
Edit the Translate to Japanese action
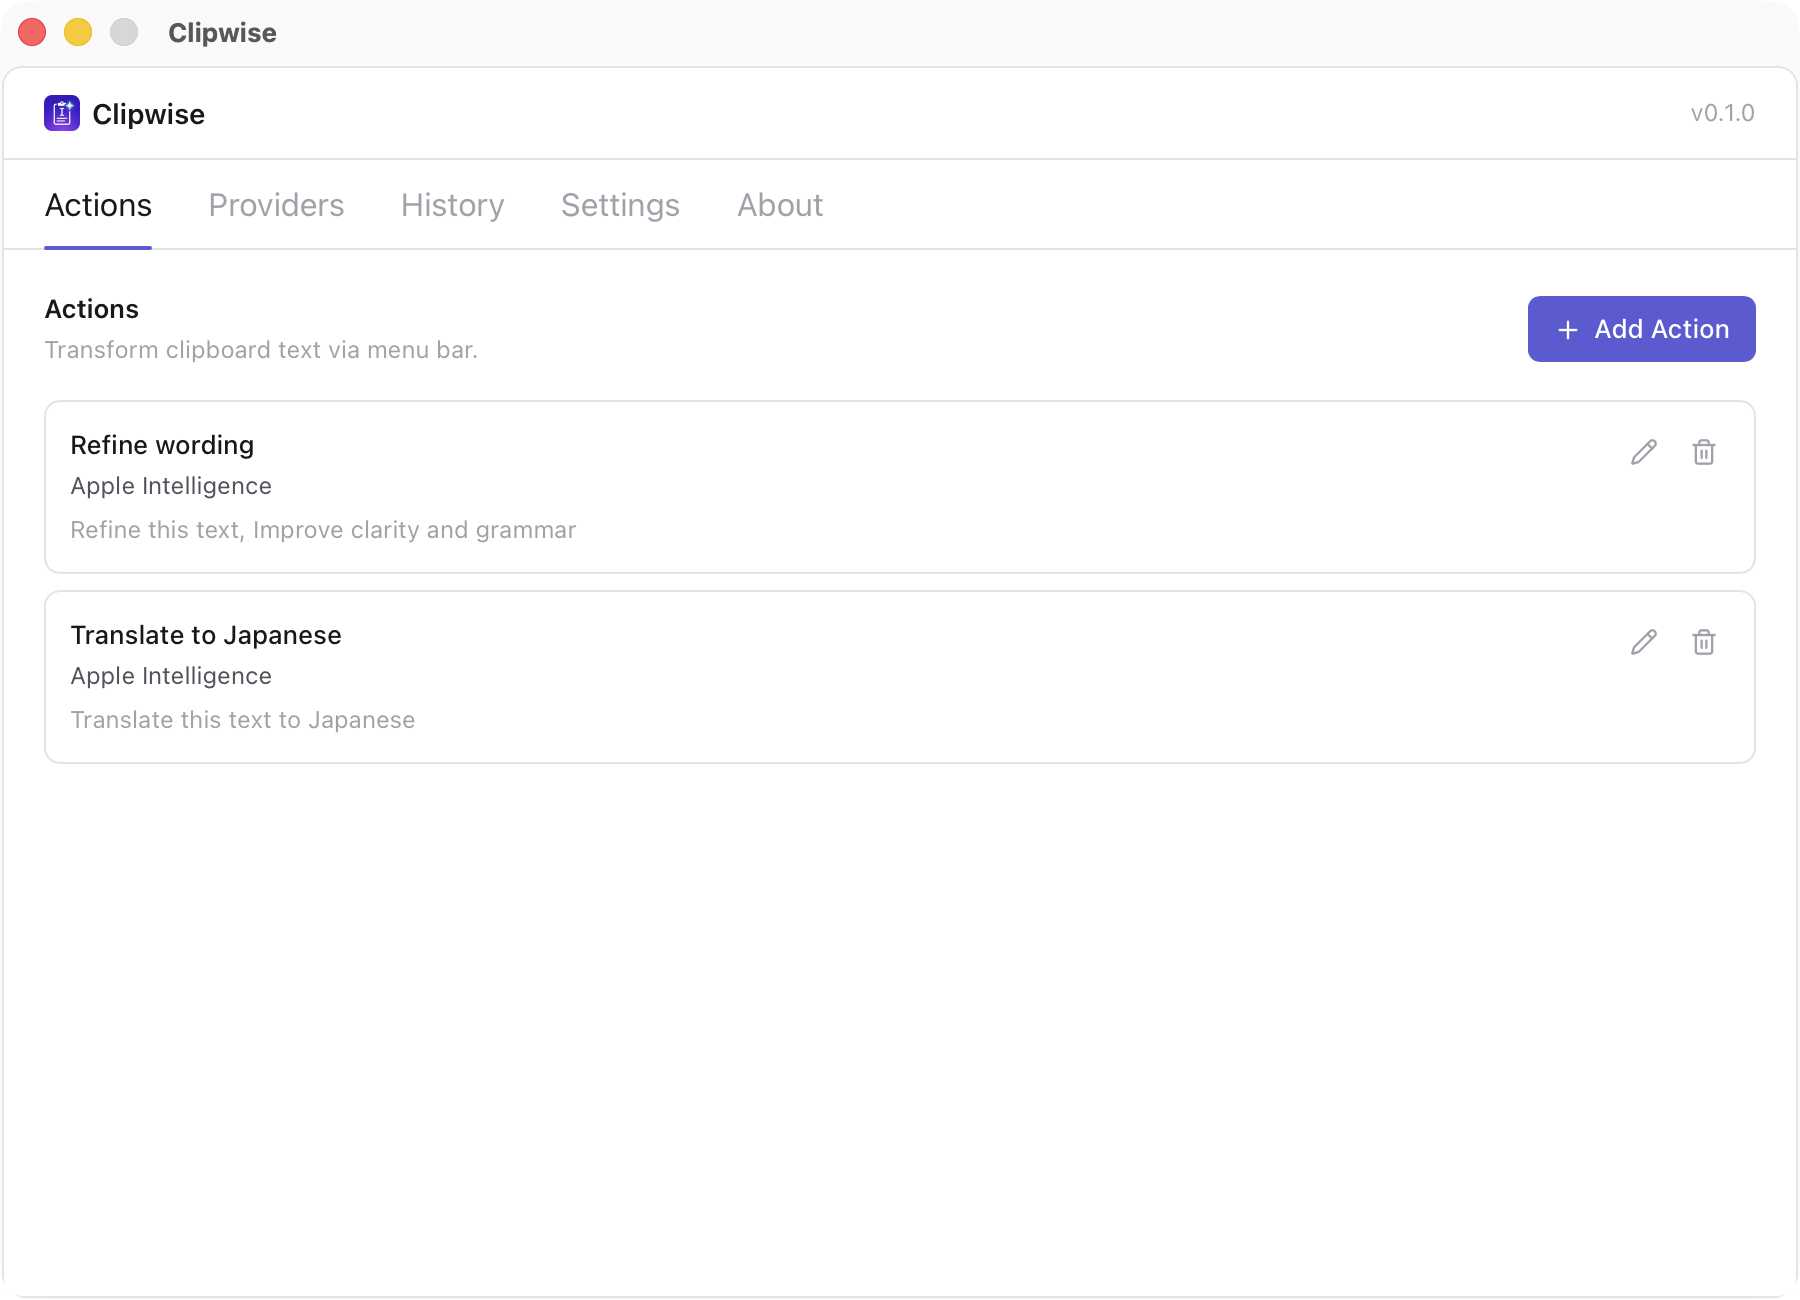1643,642
